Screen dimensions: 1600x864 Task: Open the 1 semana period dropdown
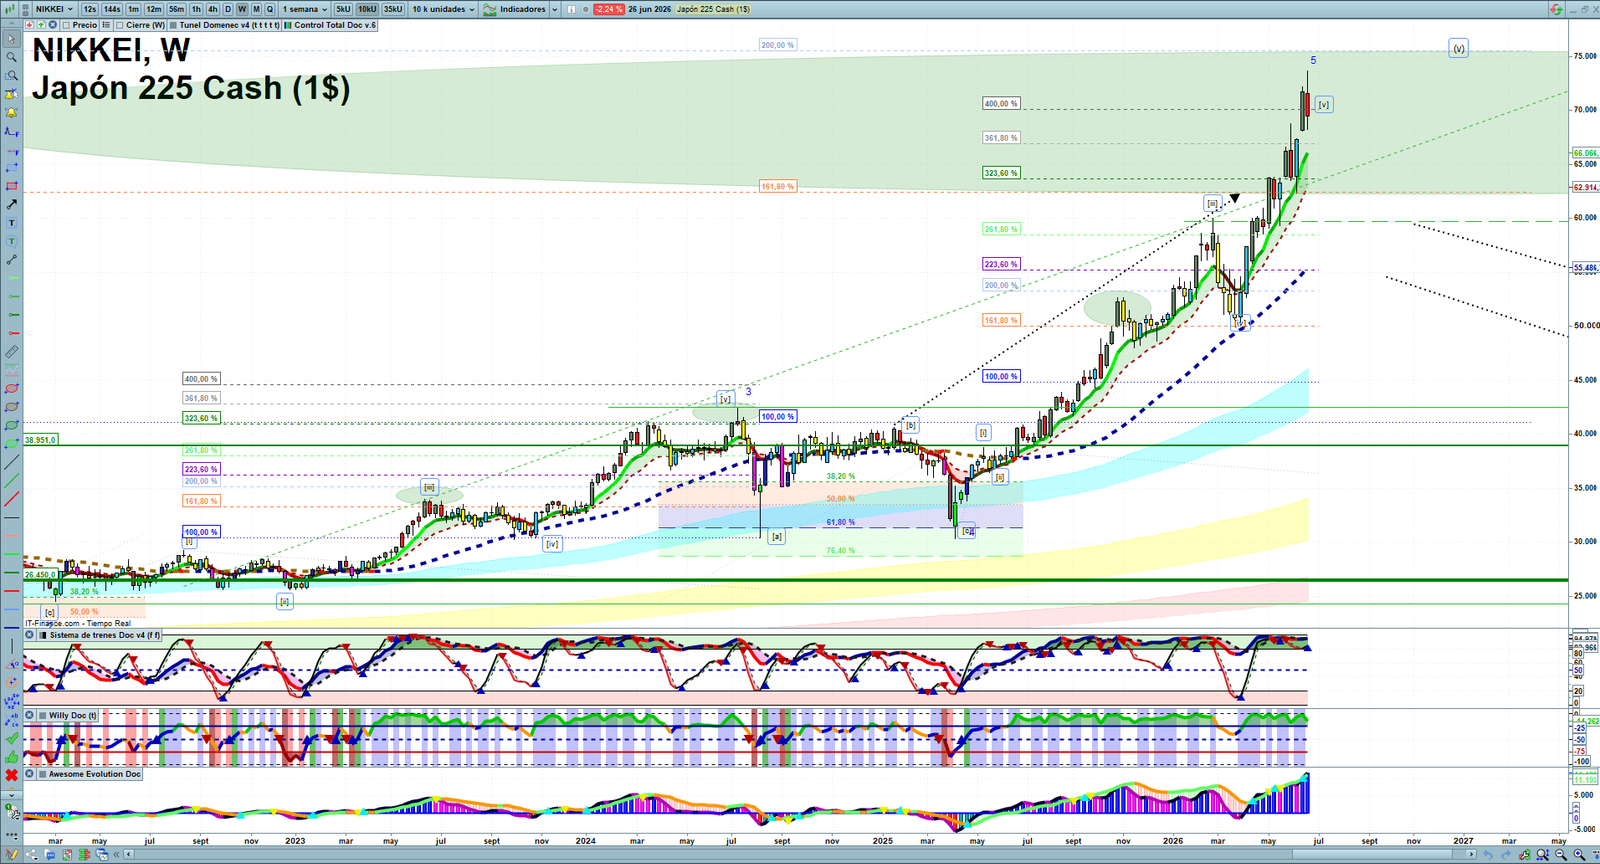point(304,9)
